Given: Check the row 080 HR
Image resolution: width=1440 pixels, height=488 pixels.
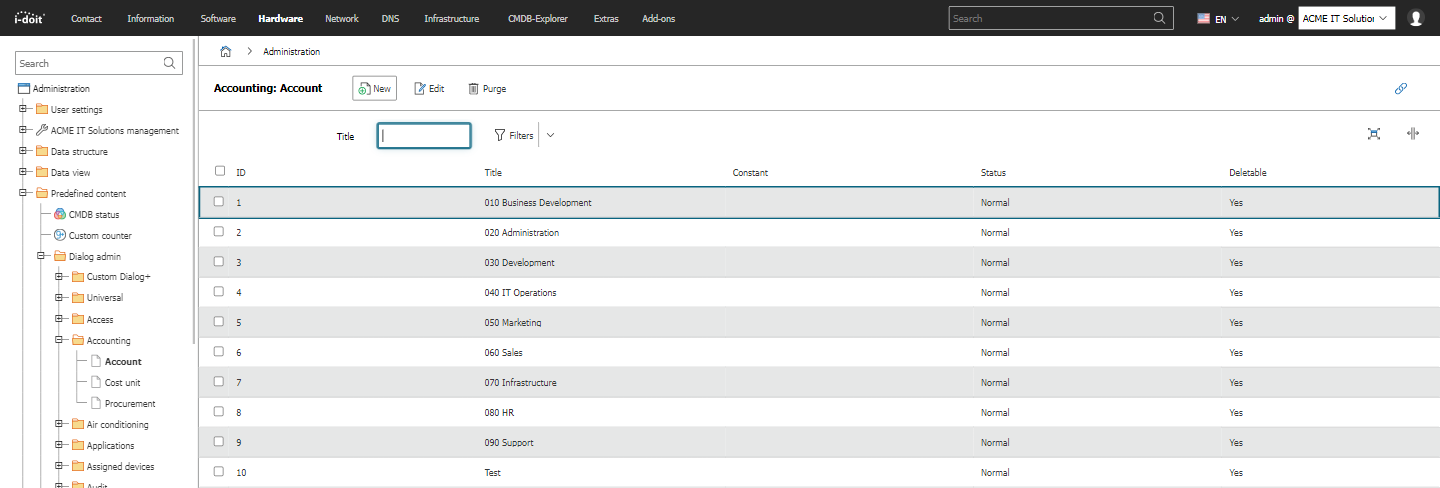Looking at the screenshot, I should point(219,412).
